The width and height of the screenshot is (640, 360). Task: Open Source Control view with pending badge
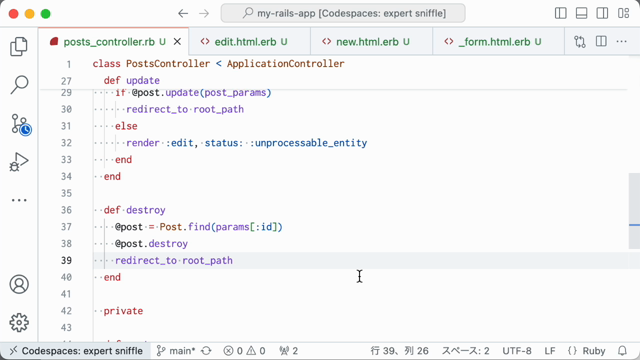click(x=20, y=124)
